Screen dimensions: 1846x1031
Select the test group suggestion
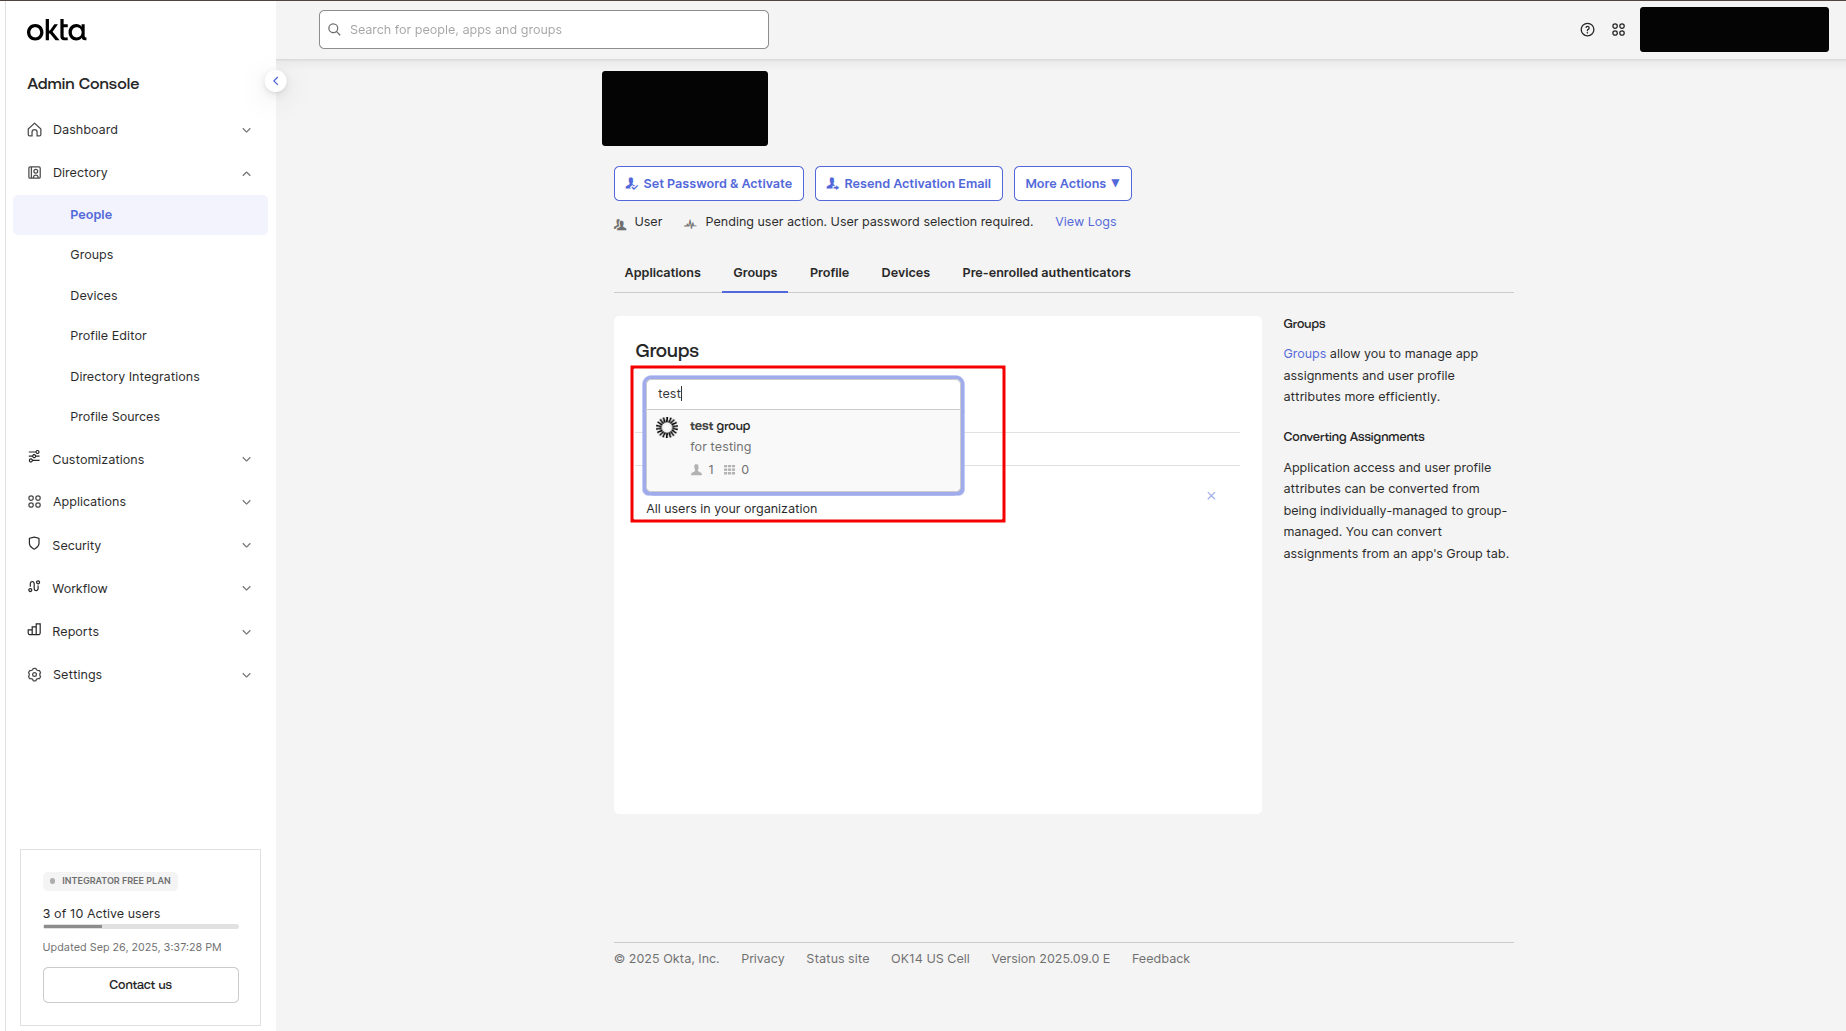pyautogui.click(x=804, y=450)
